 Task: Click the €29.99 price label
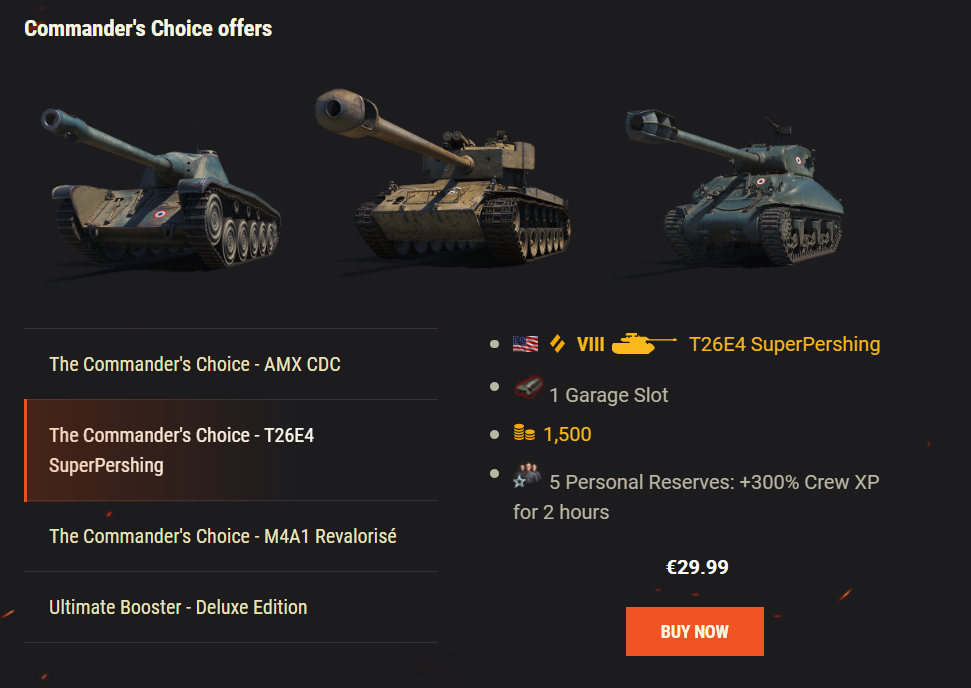(x=697, y=568)
